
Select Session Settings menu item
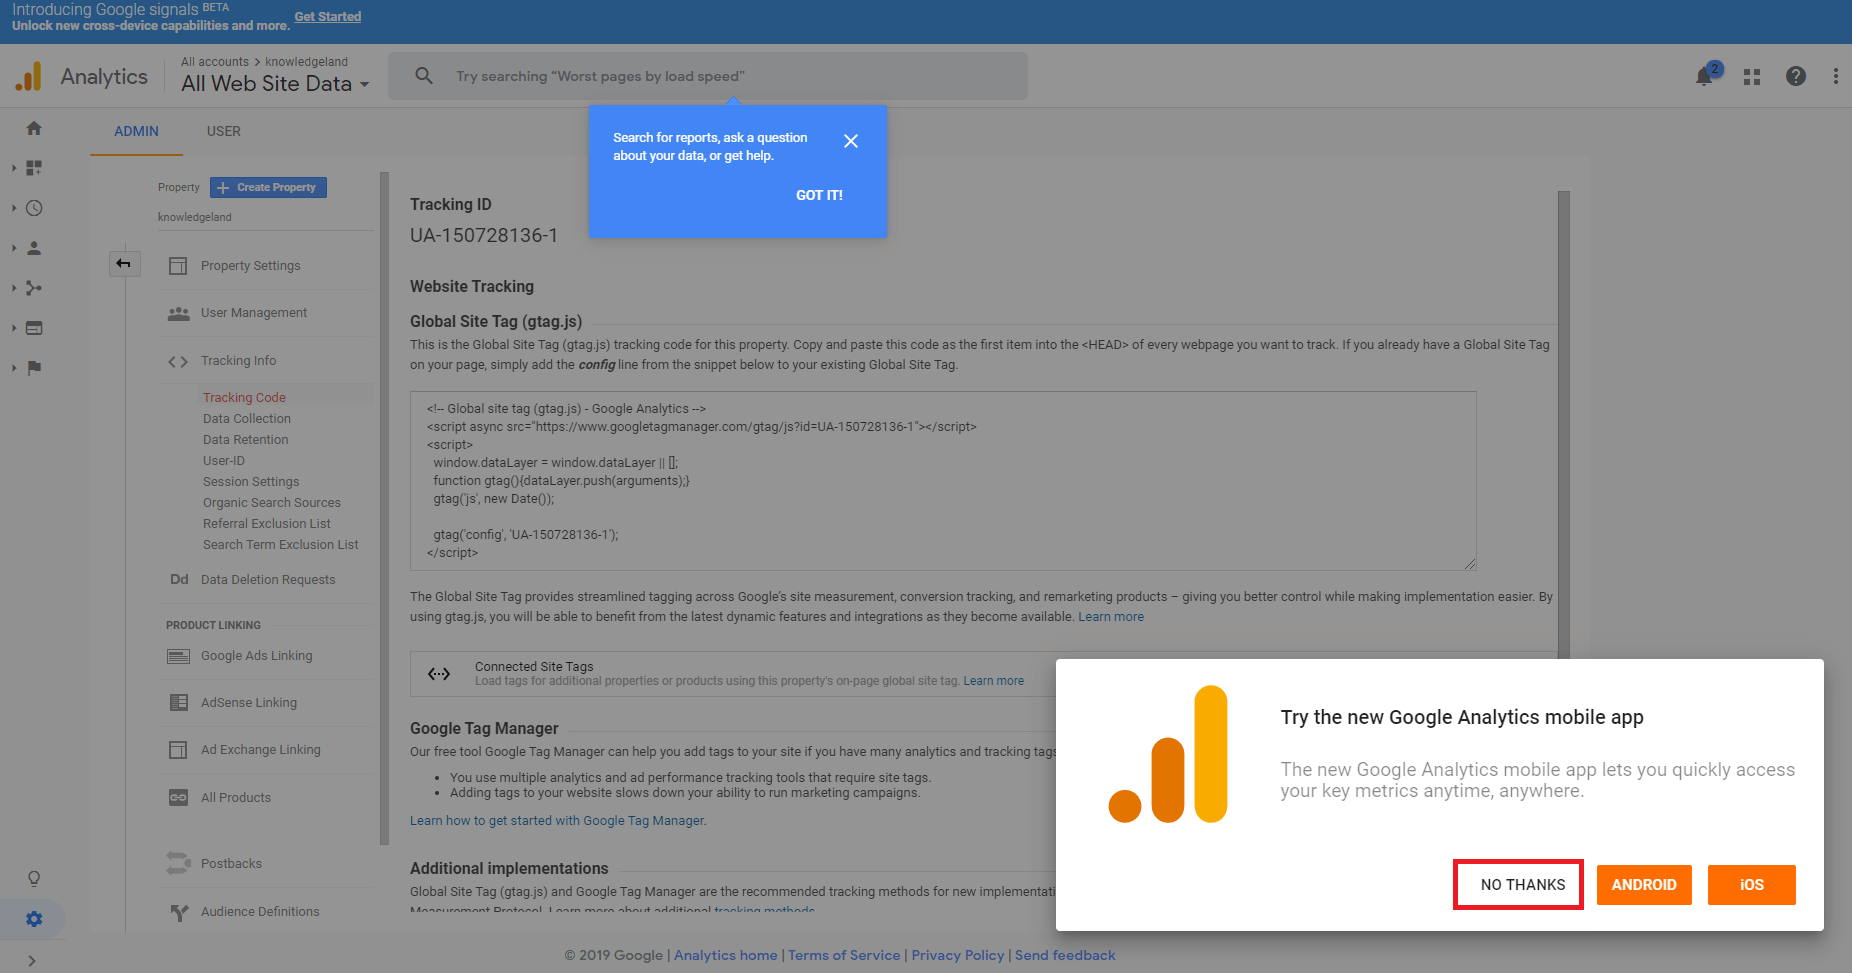[x=251, y=482]
